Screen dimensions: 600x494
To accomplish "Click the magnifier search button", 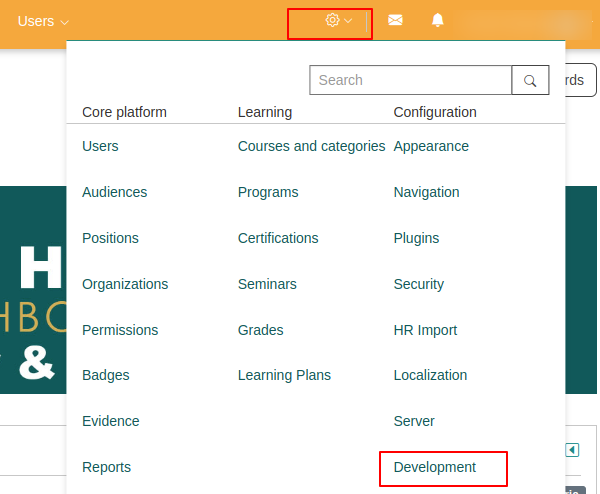I will pyautogui.click(x=530, y=80).
